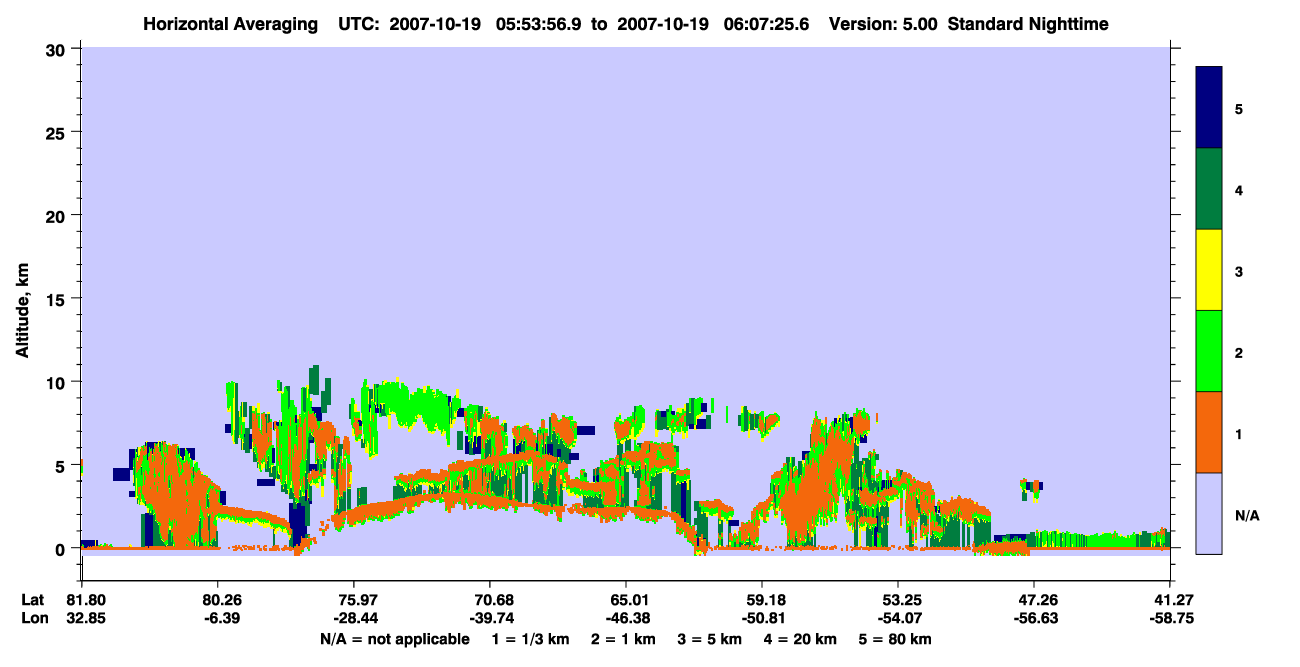Image resolution: width=1300 pixels, height=667 pixels.
Task: Click the colorbar label 1
Action: point(1239,433)
